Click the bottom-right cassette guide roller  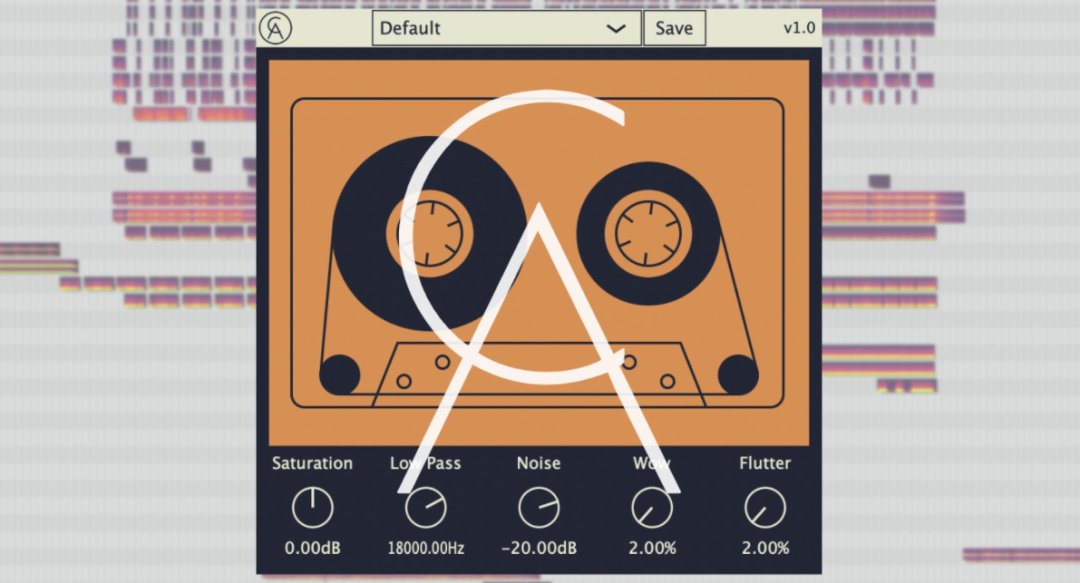point(738,375)
